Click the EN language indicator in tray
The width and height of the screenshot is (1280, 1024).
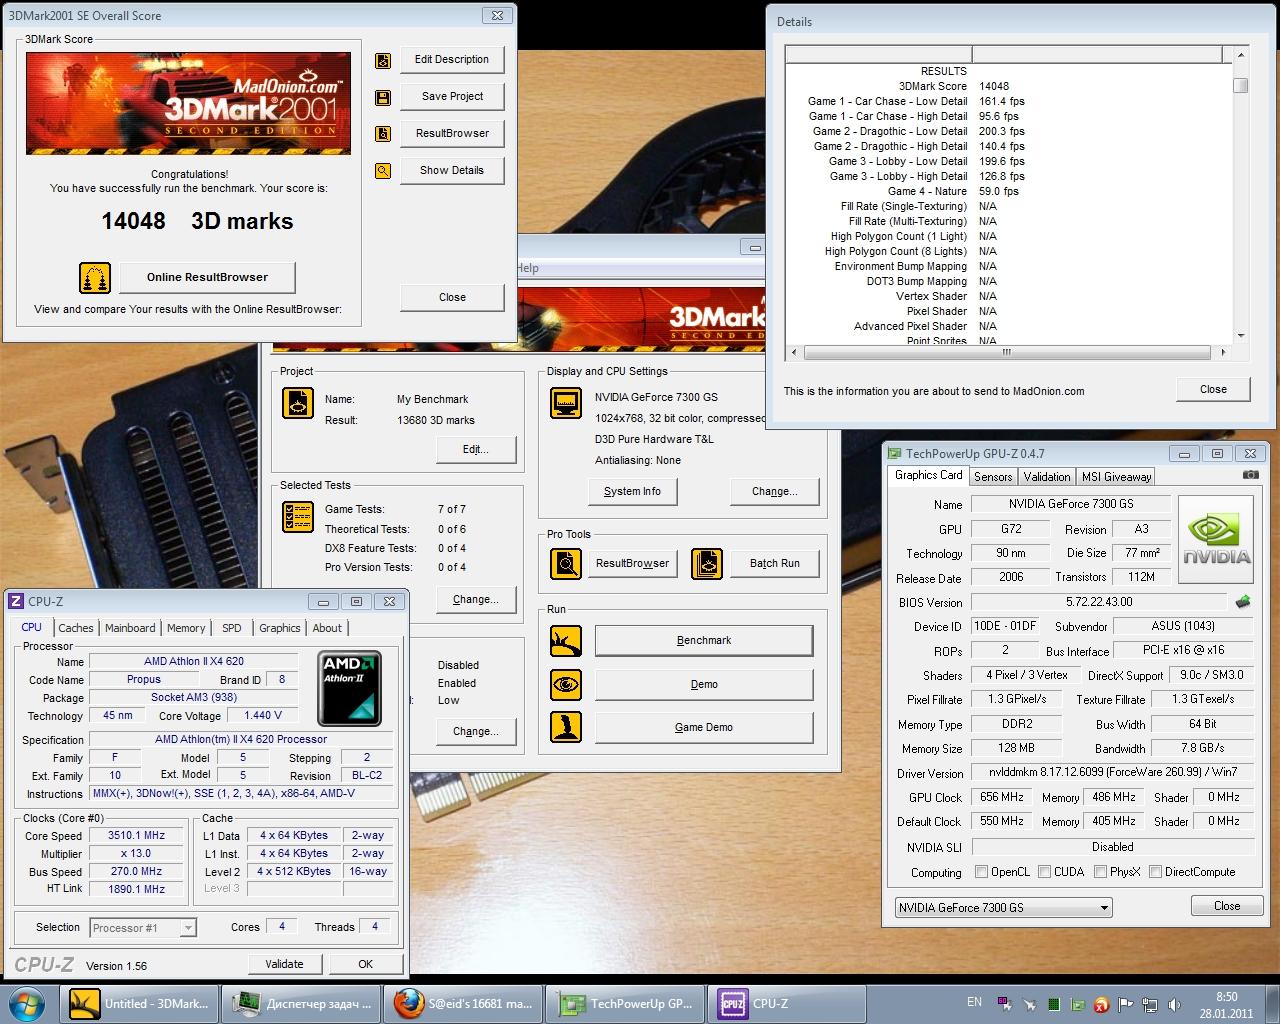(x=974, y=1001)
